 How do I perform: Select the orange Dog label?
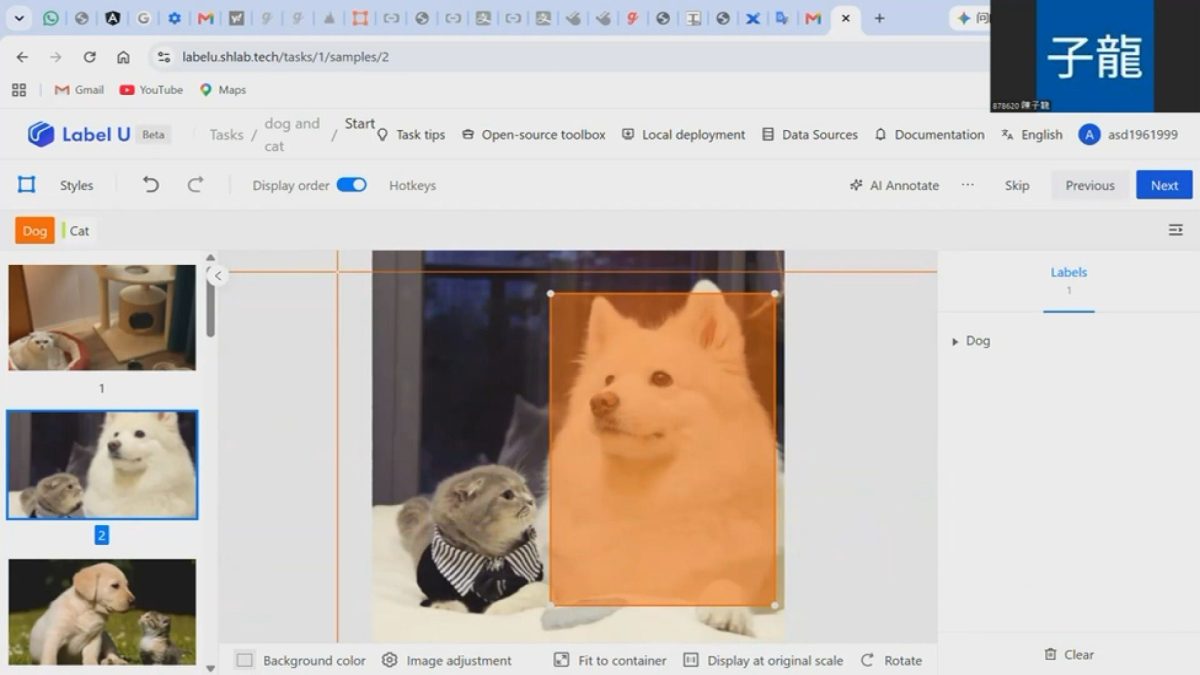(35, 231)
